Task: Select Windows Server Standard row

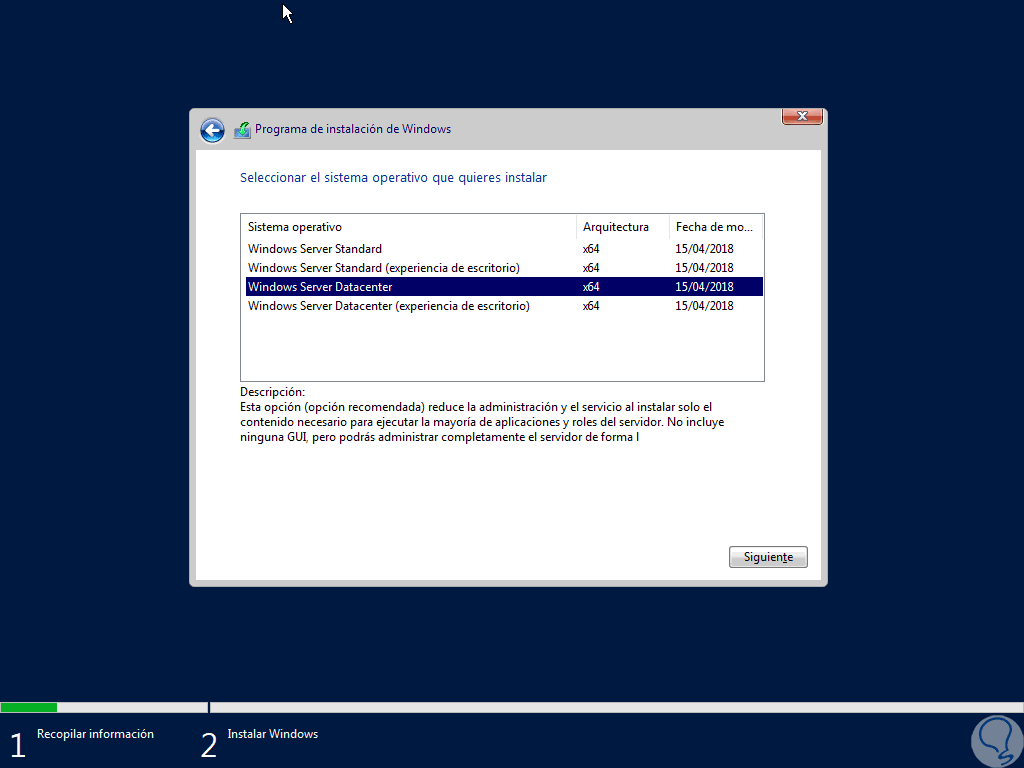Action: point(504,249)
